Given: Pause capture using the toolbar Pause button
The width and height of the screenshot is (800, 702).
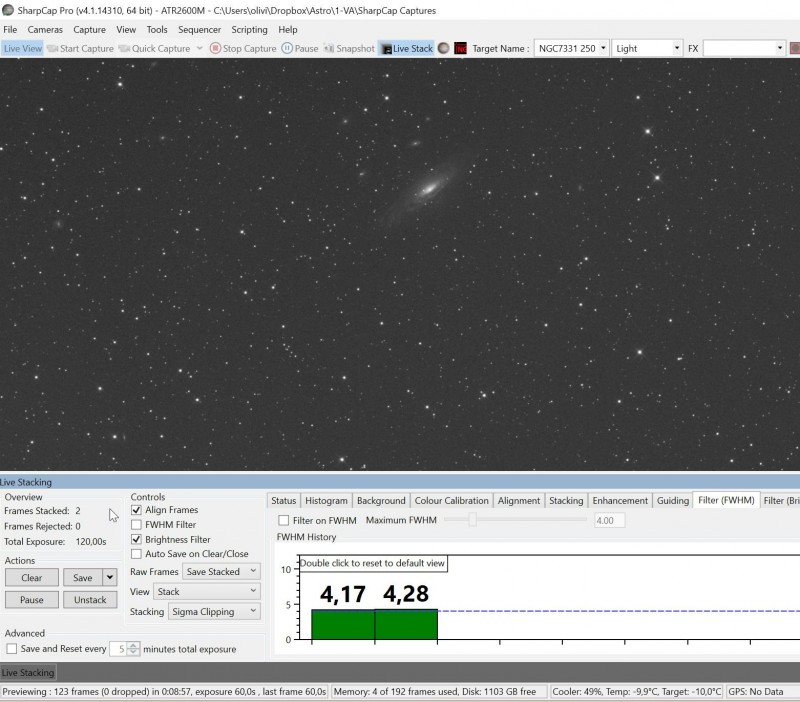Looking at the screenshot, I should pos(300,48).
